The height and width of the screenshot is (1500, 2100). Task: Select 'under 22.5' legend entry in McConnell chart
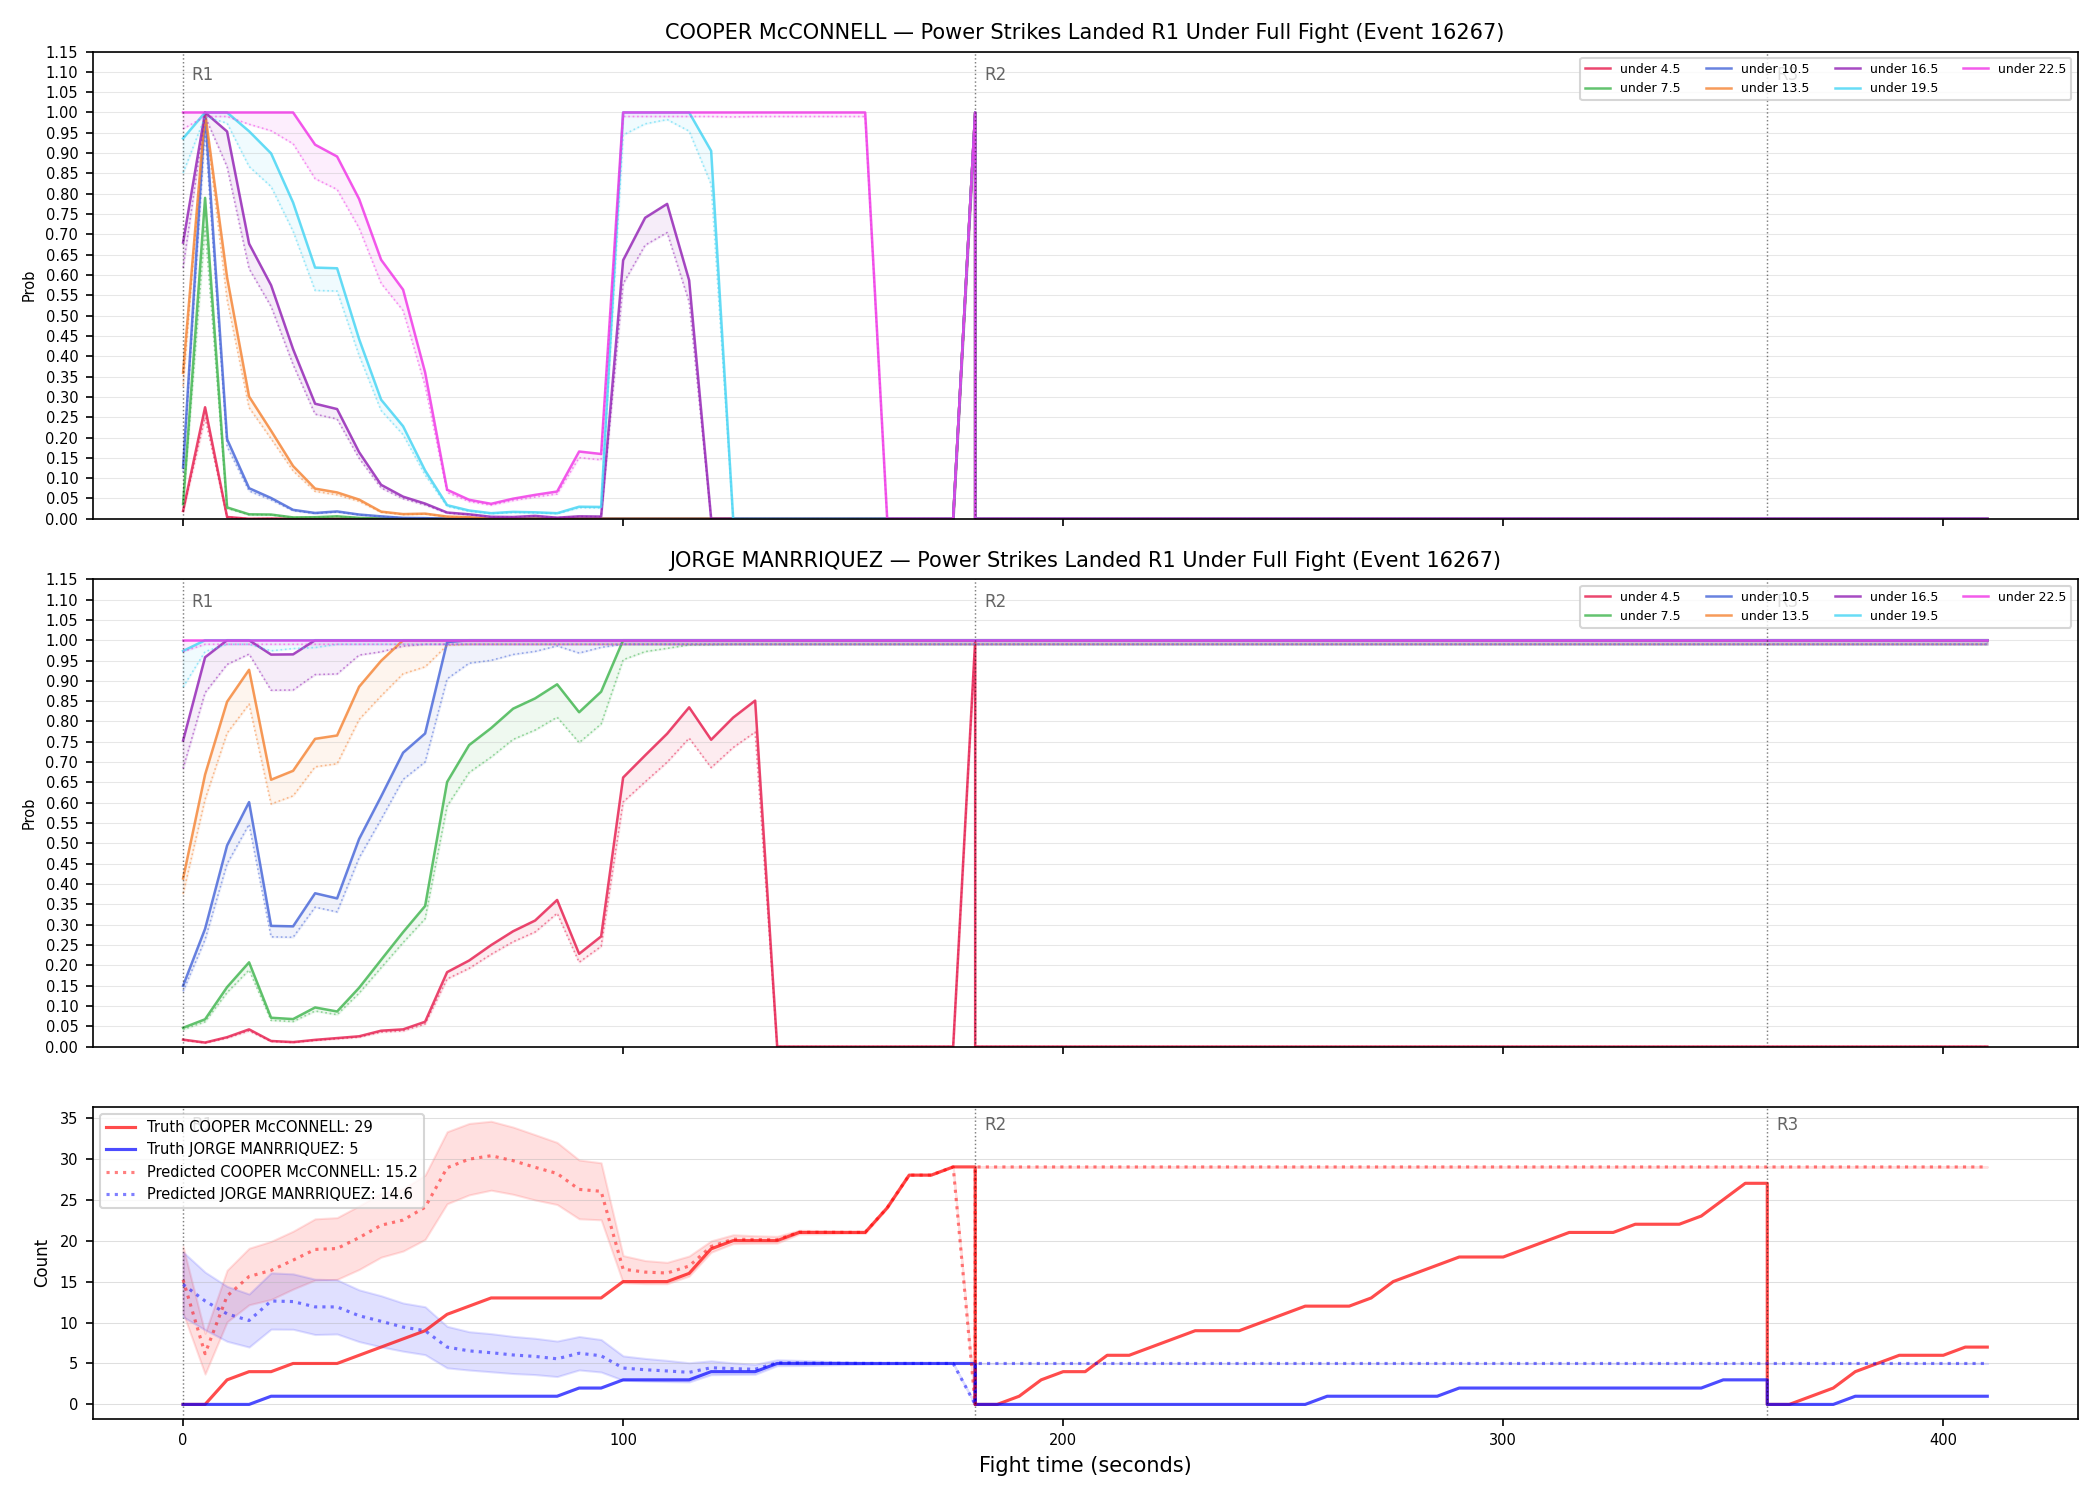(2014, 69)
